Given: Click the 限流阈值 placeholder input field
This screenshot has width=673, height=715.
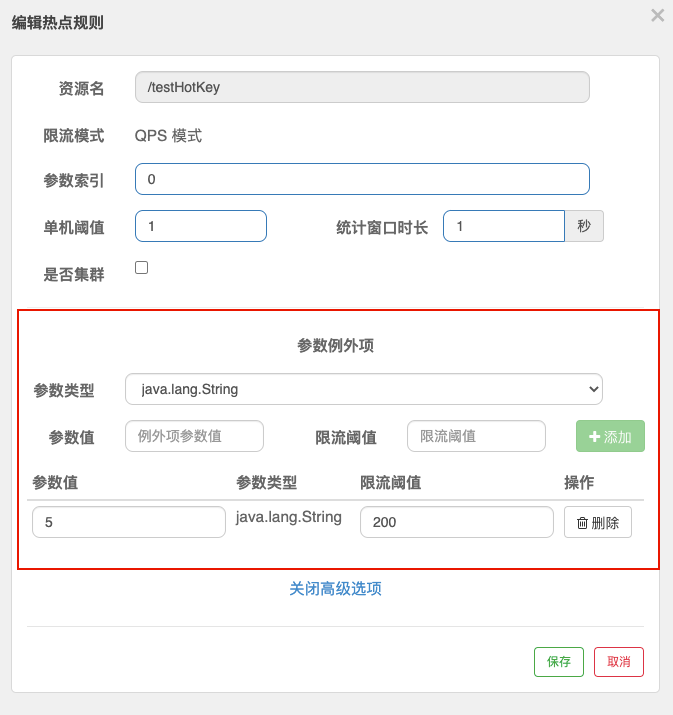Looking at the screenshot, I should click(x=476, y=436).
